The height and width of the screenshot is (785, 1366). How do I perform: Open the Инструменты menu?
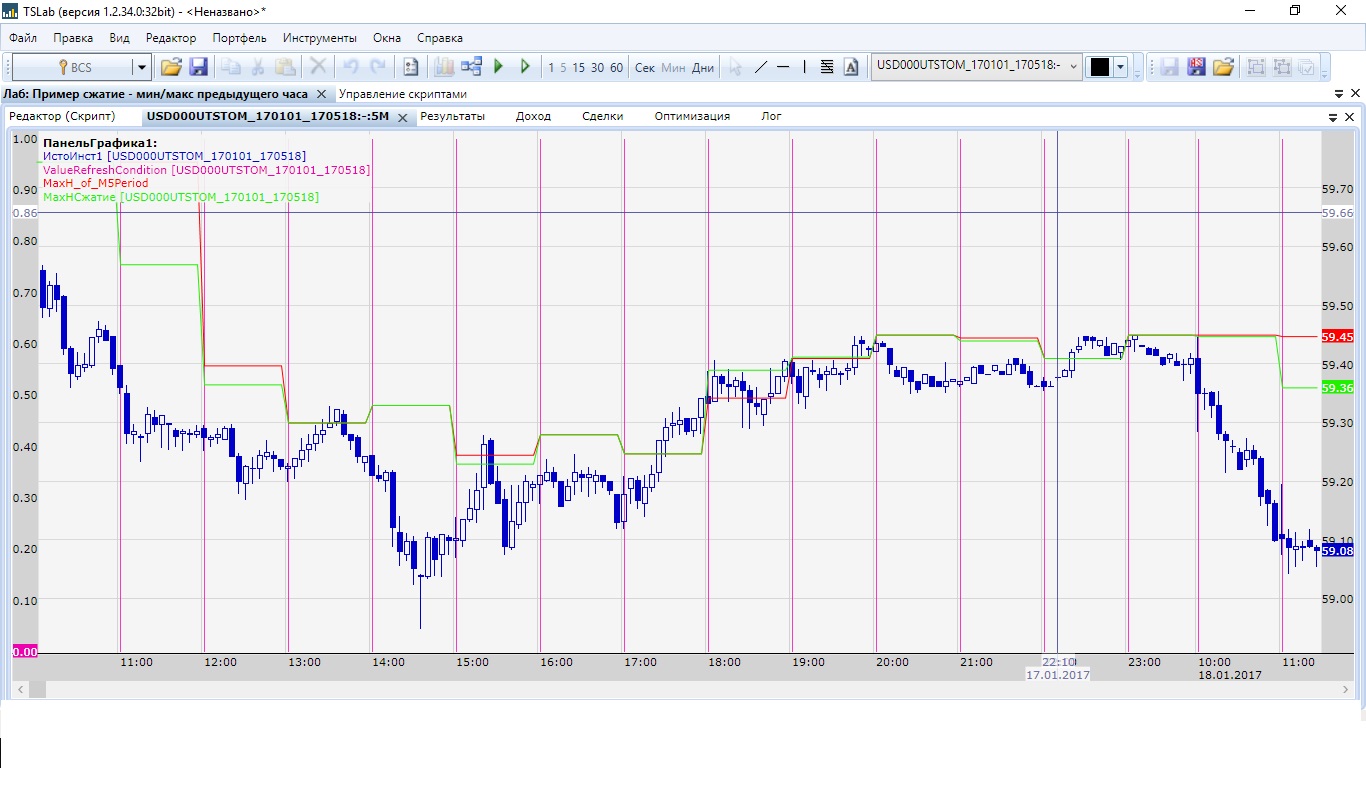(x=319, y=38)
